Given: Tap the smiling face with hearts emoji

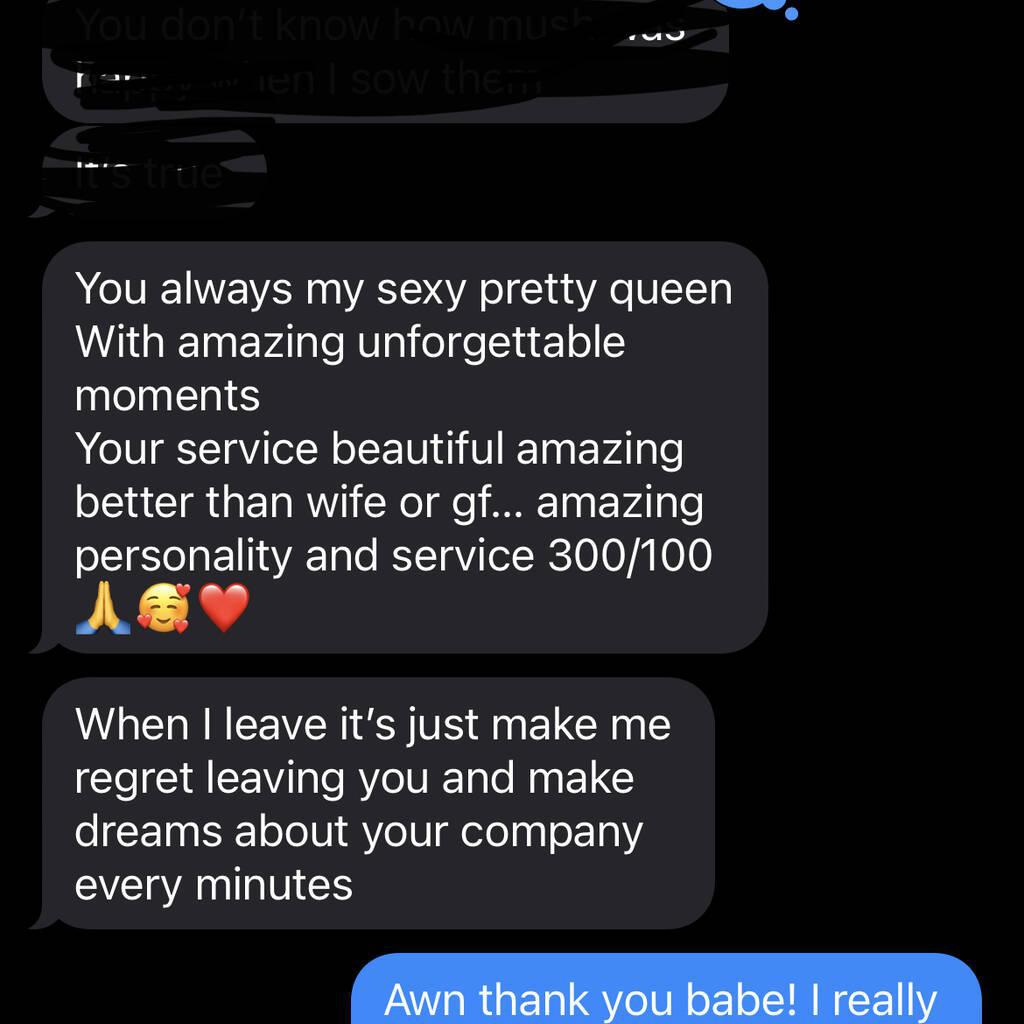Looking at the screenshot, I should pos(163,609).
